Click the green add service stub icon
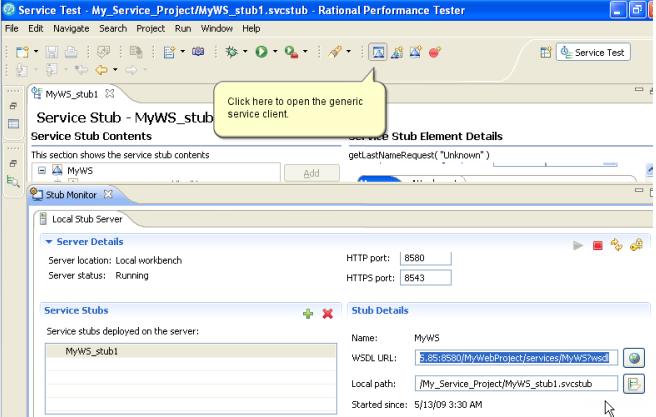This screenshot has height=417, width=656. point(309,314)
